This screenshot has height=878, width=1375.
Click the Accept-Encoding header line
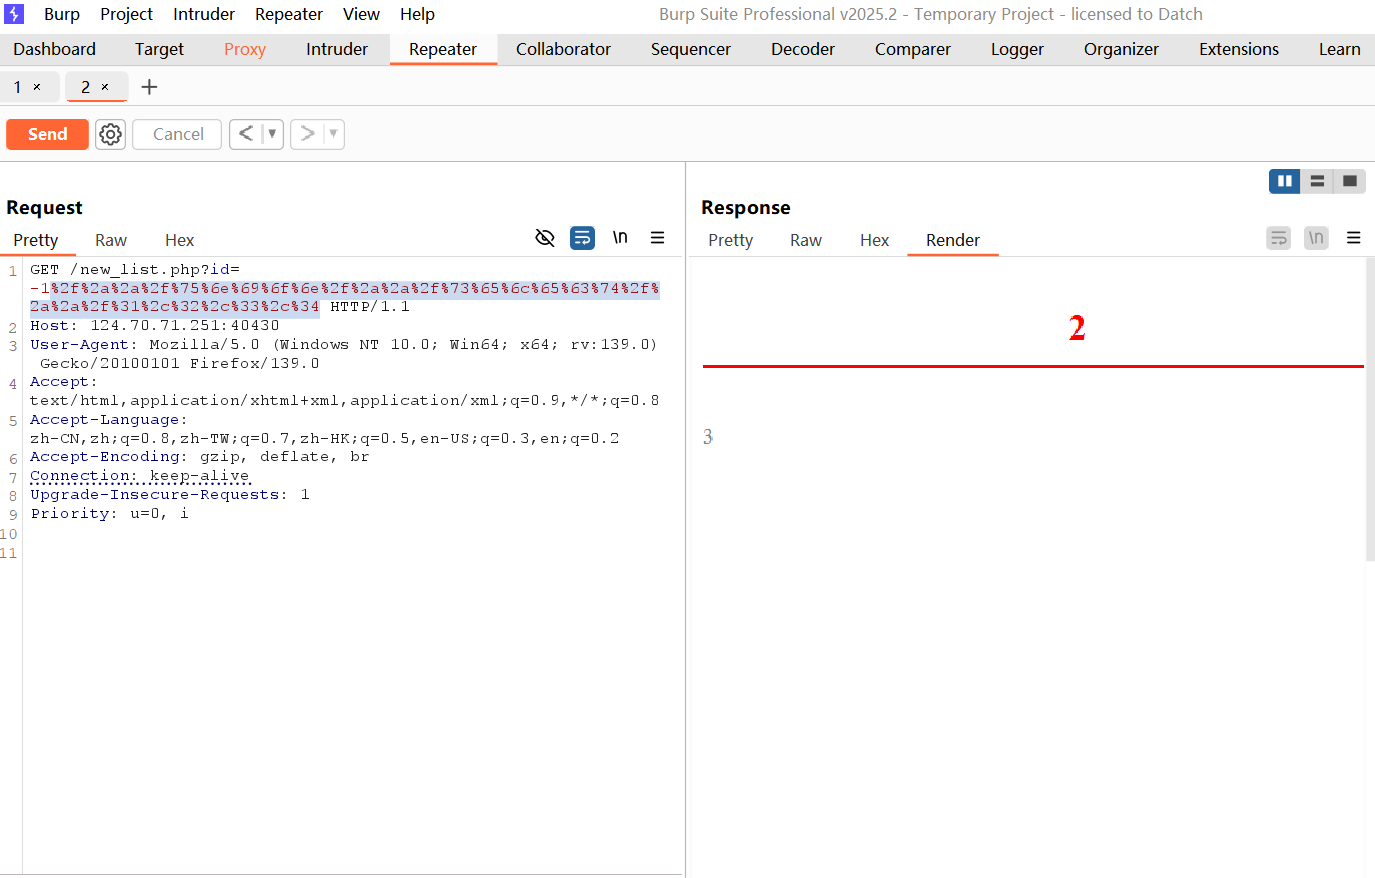point(200,457)
